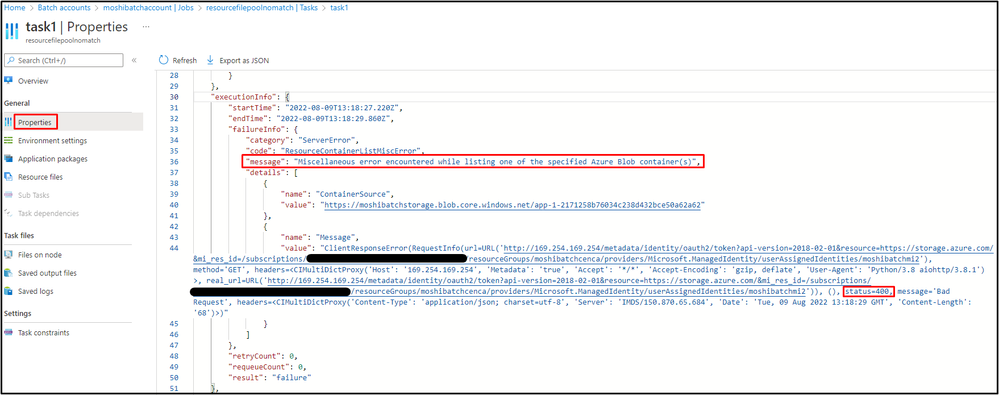The width and height of the screenshot is (999, 395).
Task: Click "retryCount": 0 on line 48
Action: (262, 356)
